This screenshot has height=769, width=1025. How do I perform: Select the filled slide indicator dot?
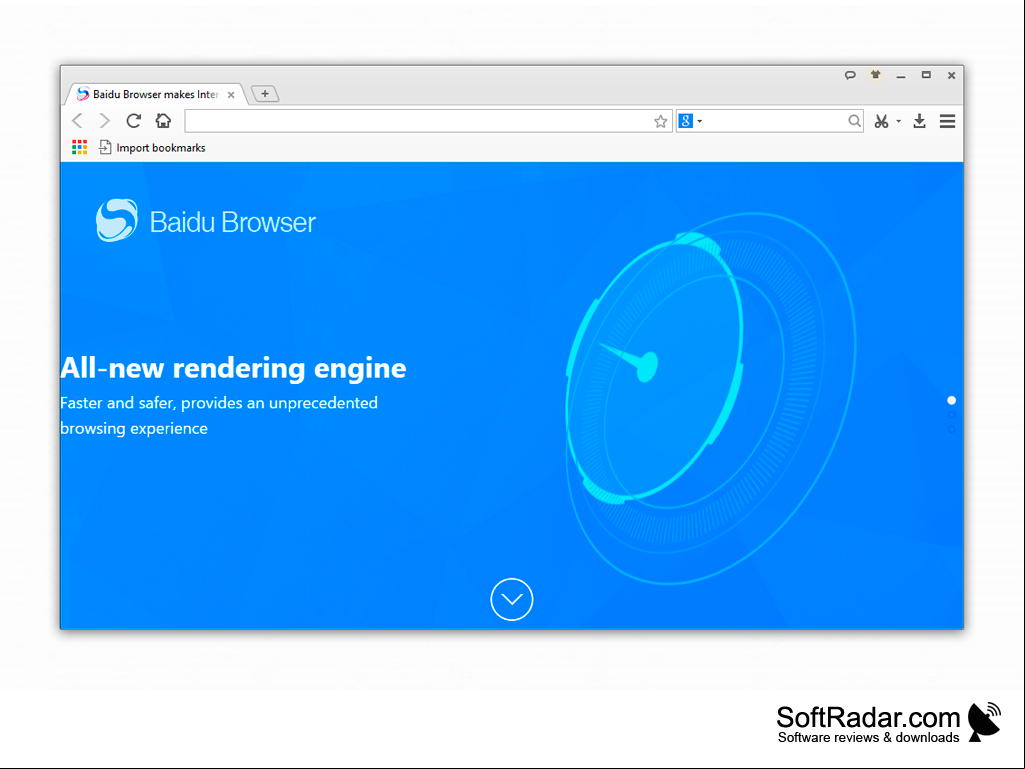[952, 400]
